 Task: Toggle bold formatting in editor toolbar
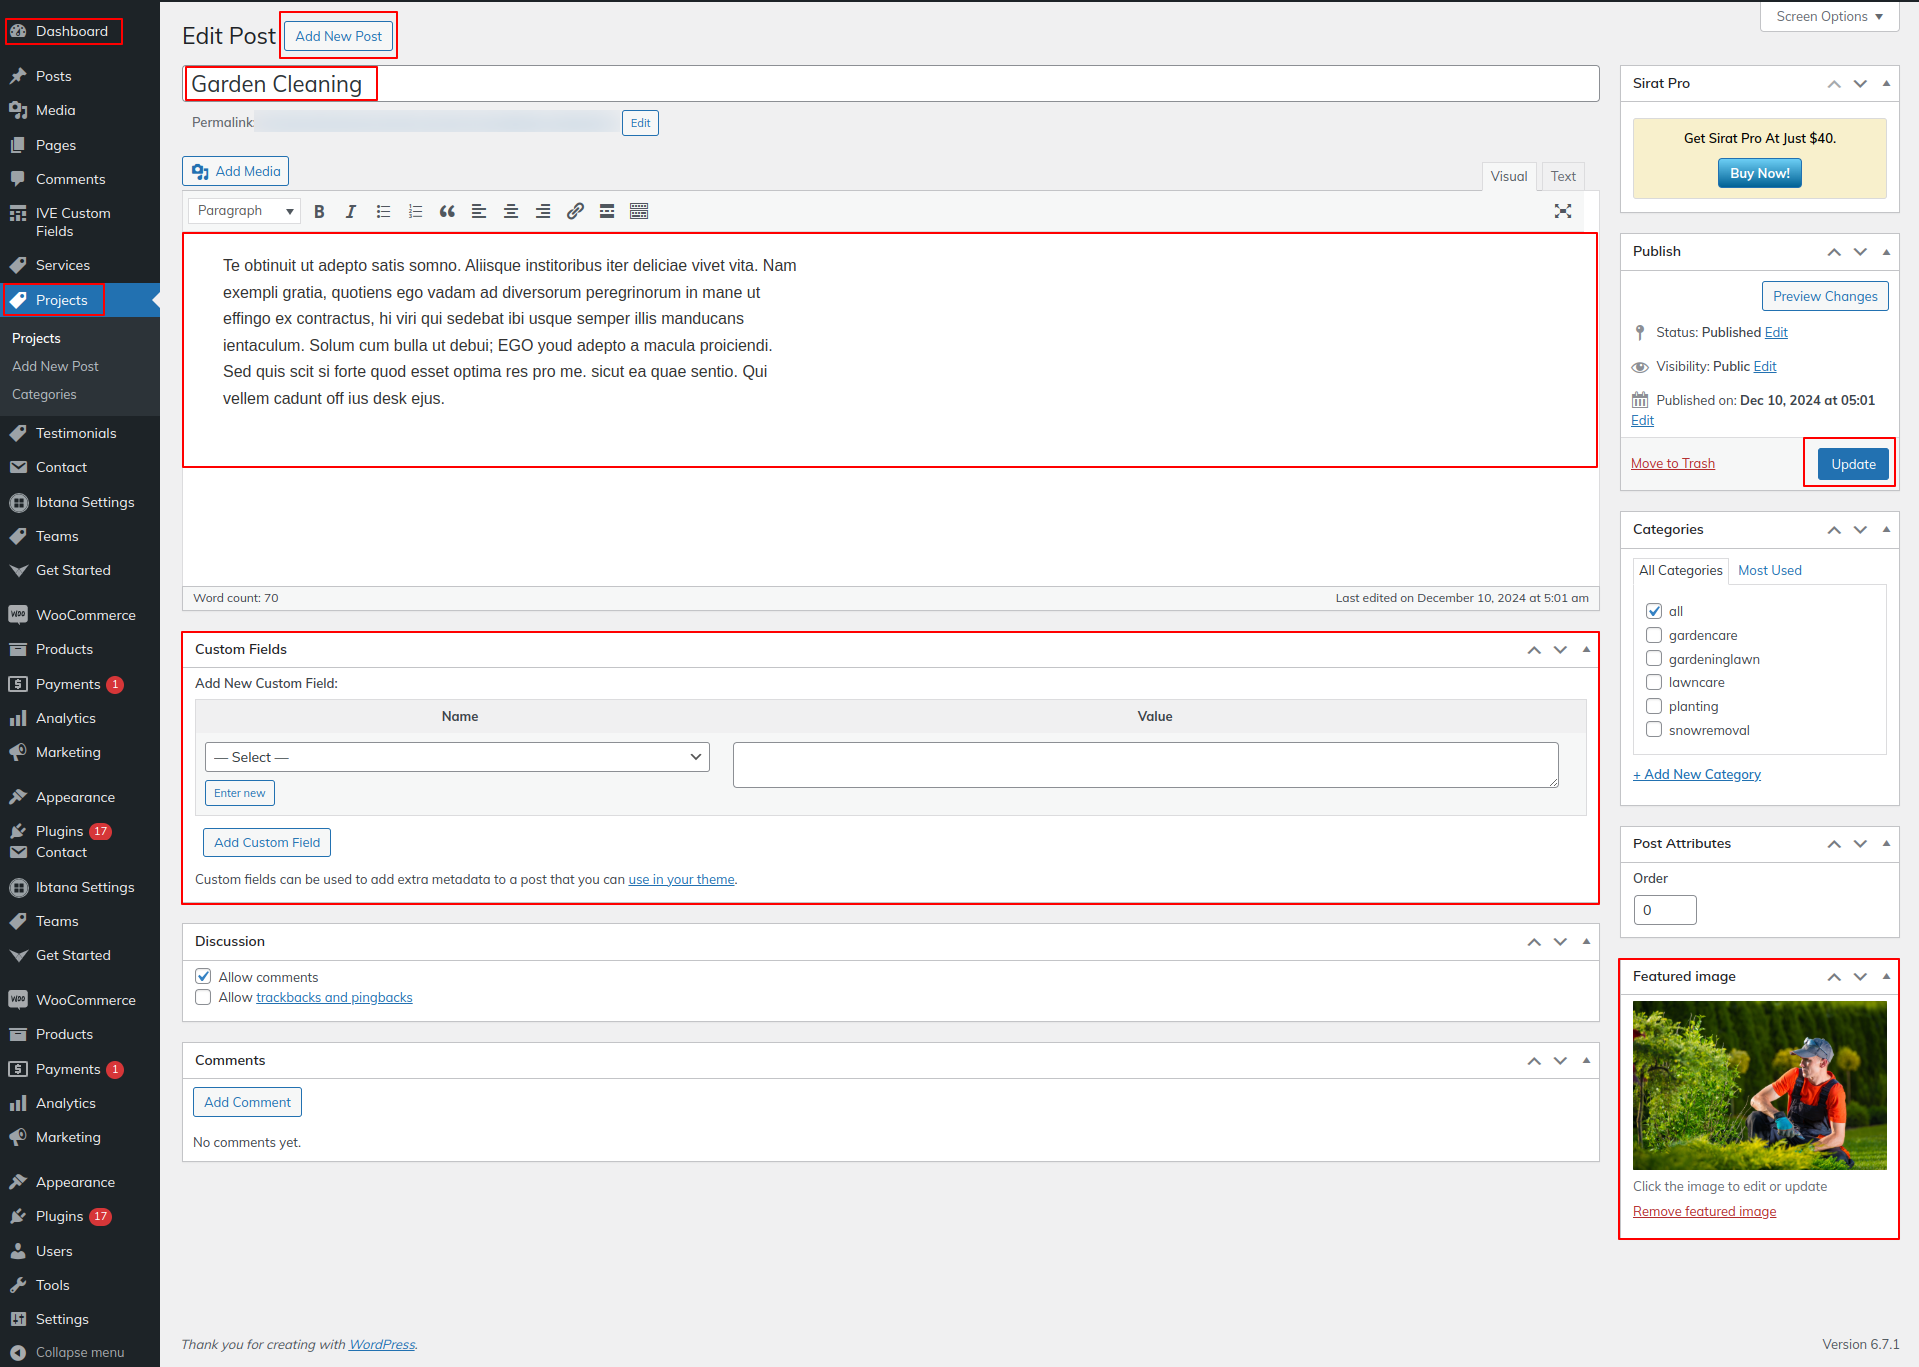pyautogui.click(x=319, y=211)
